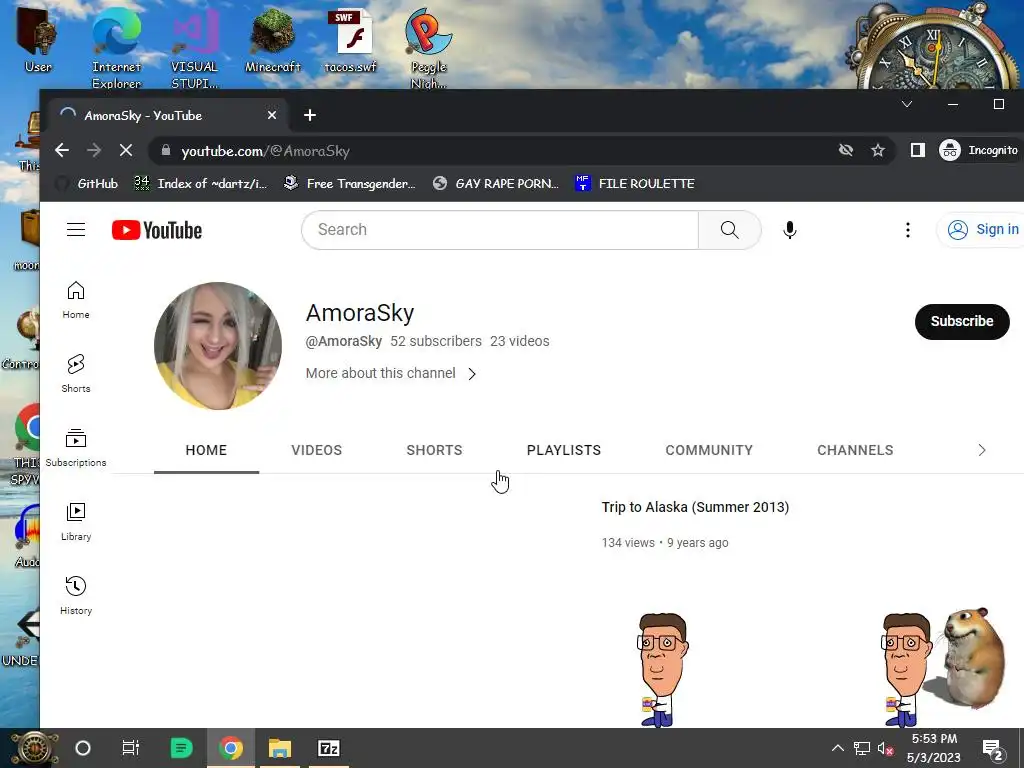The height and width of the screenshot is (768, 1024).
Task: Switch to SHORTS tab
Action: 434,450
